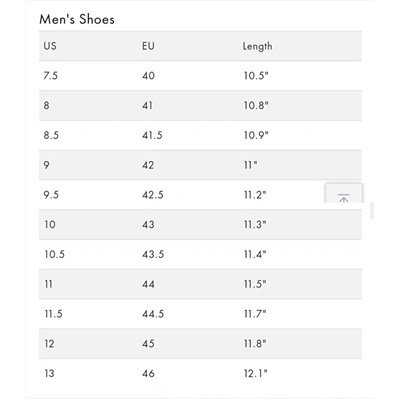Select the US size 7.5 cell

[x=51, y=76]
